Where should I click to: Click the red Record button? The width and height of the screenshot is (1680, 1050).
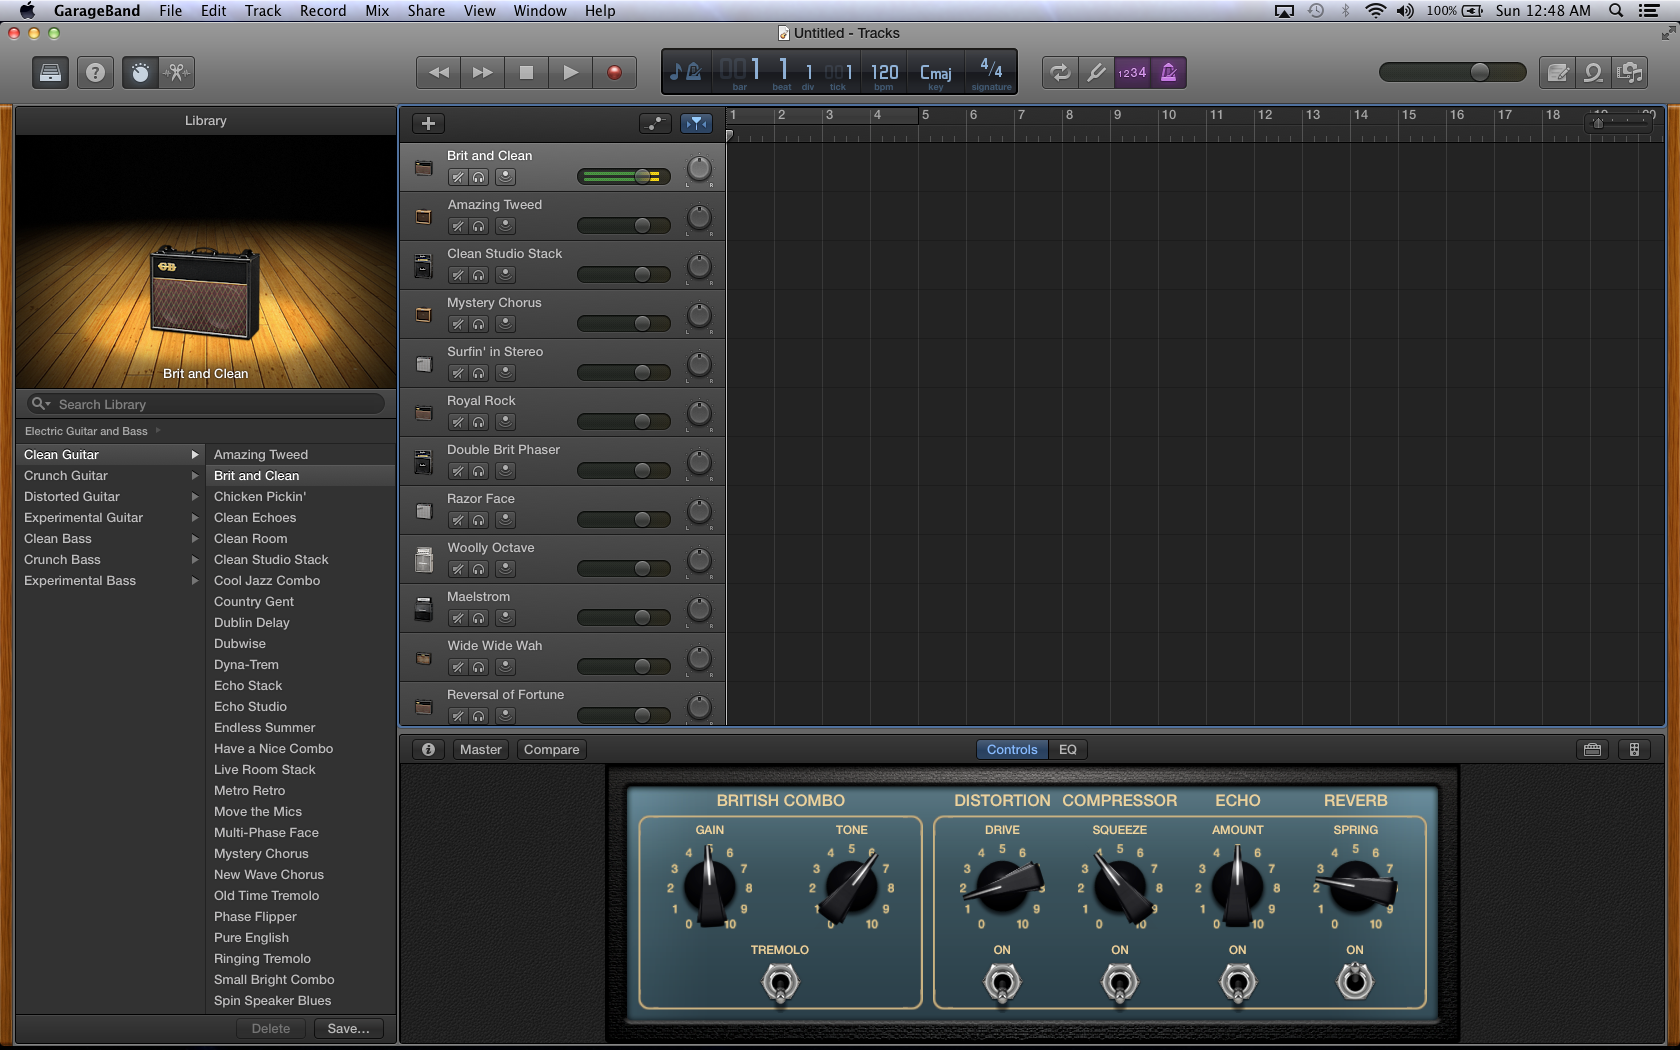pyautogui.click(x=614, y=72)
